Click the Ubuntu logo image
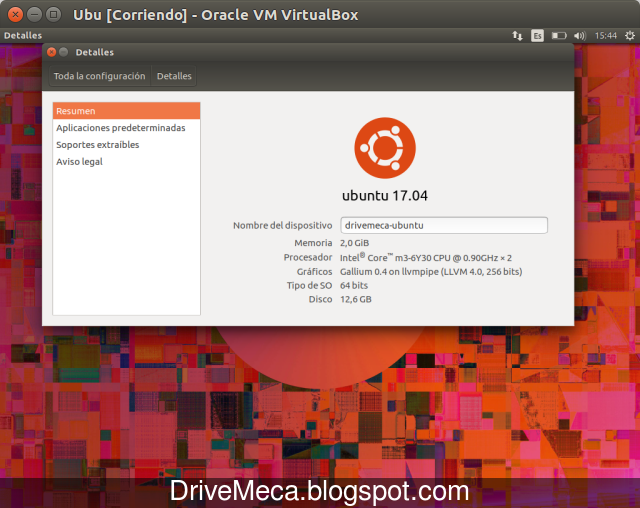Image resolution: width=640 pixels, height=508 pixels. click(385, 148)
